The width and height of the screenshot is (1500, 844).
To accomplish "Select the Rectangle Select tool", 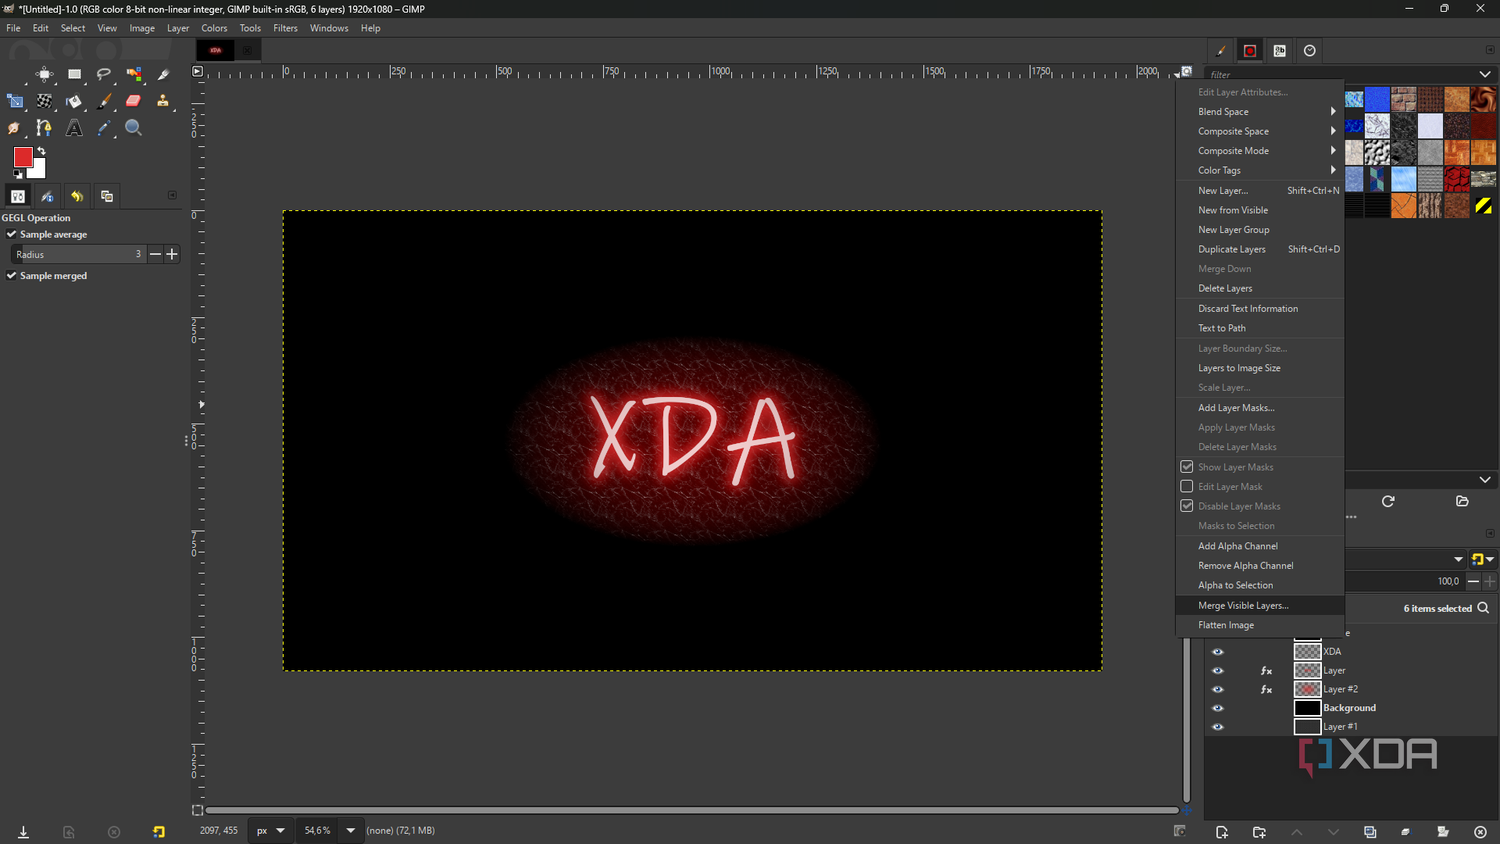I will pyautogui.click(x=74, y=74).
